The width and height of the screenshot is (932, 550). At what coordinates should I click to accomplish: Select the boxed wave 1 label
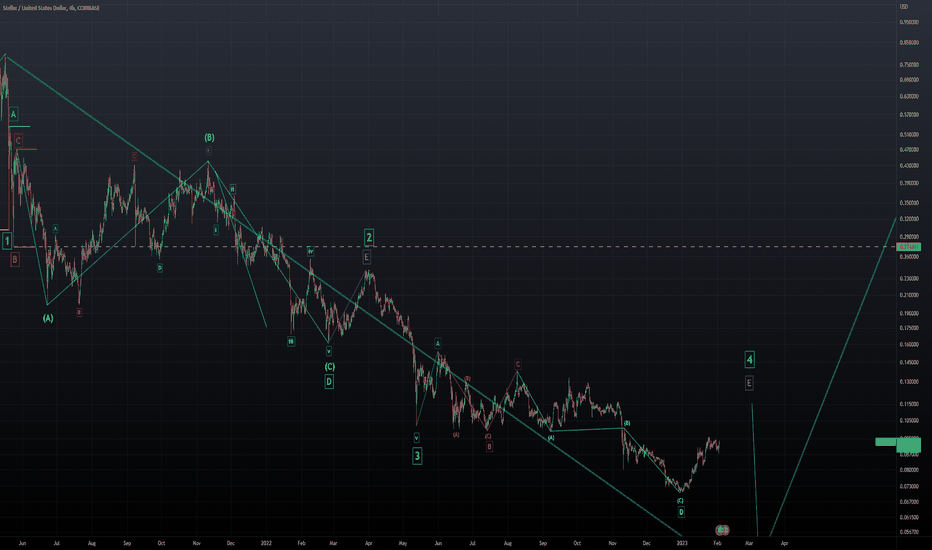7,241
